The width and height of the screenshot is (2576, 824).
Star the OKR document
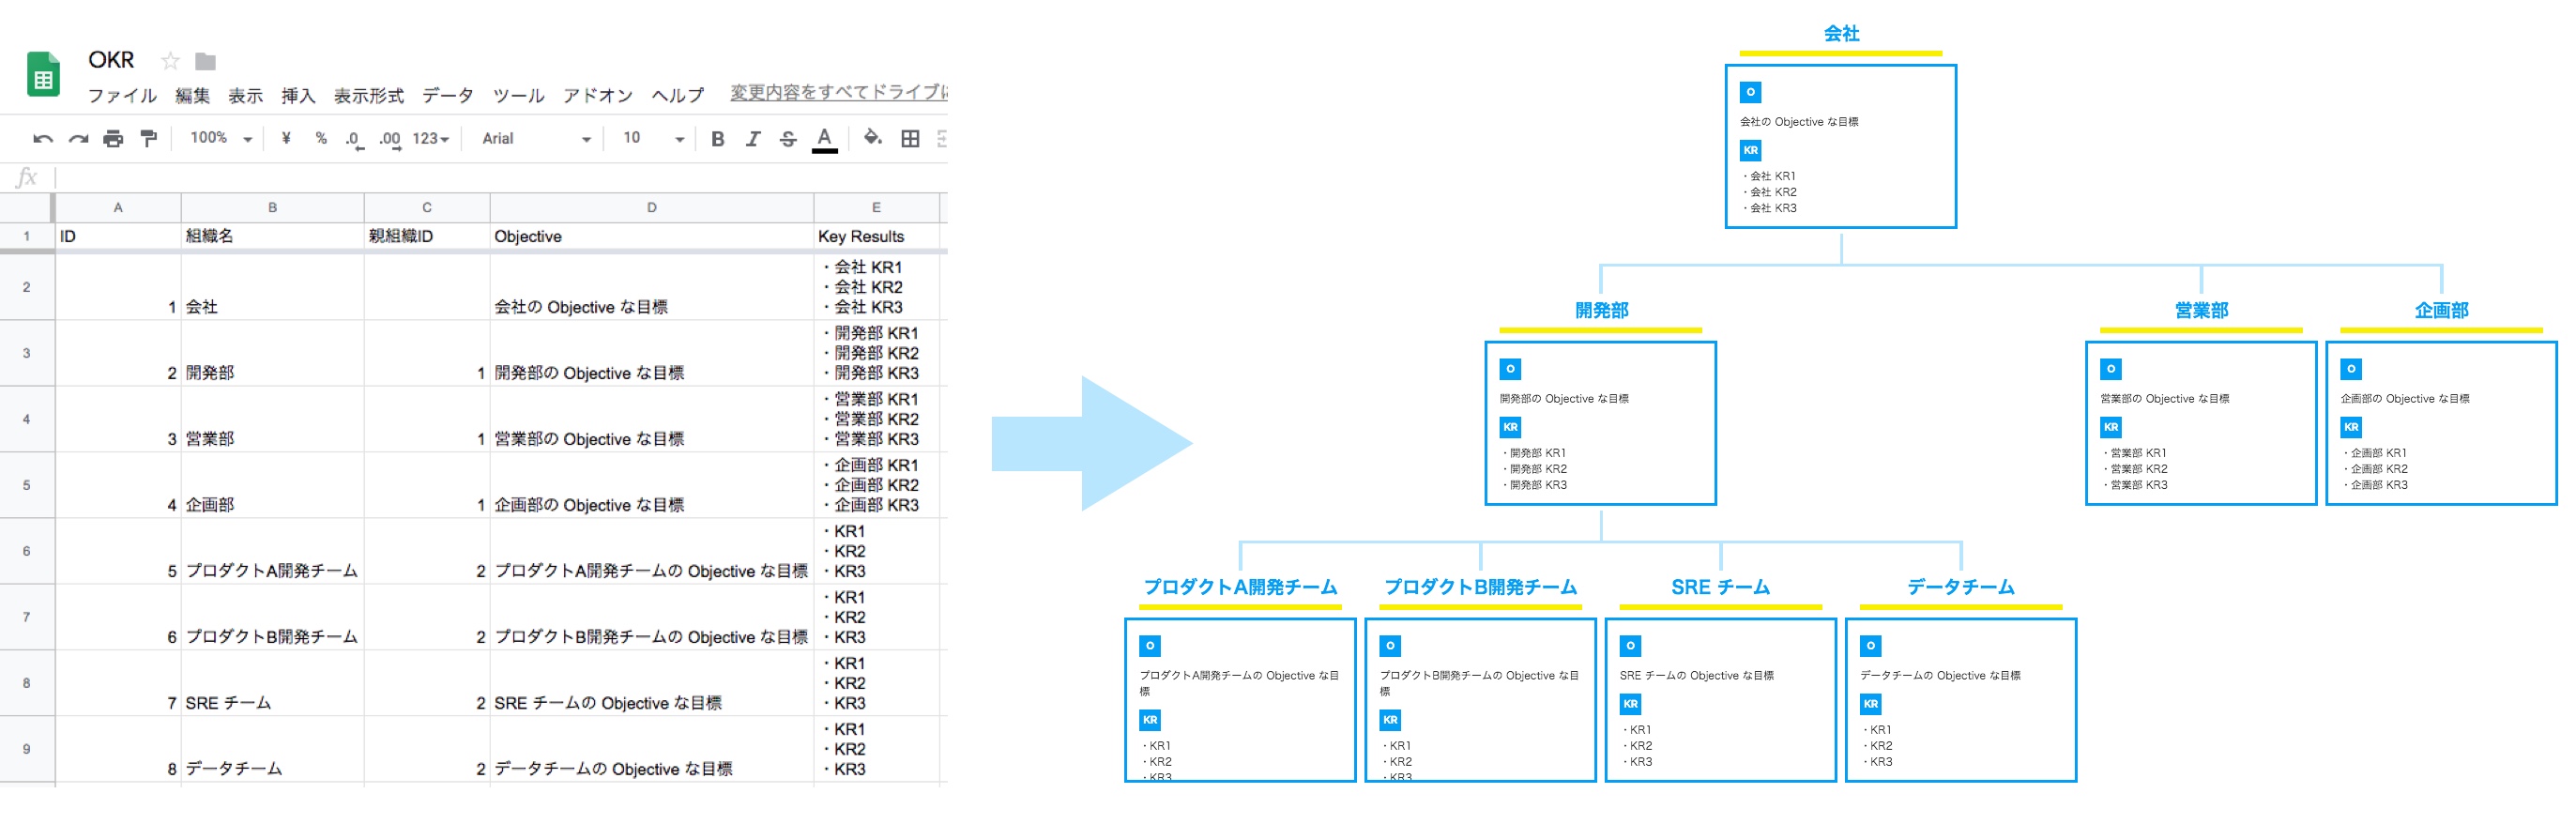171,61
